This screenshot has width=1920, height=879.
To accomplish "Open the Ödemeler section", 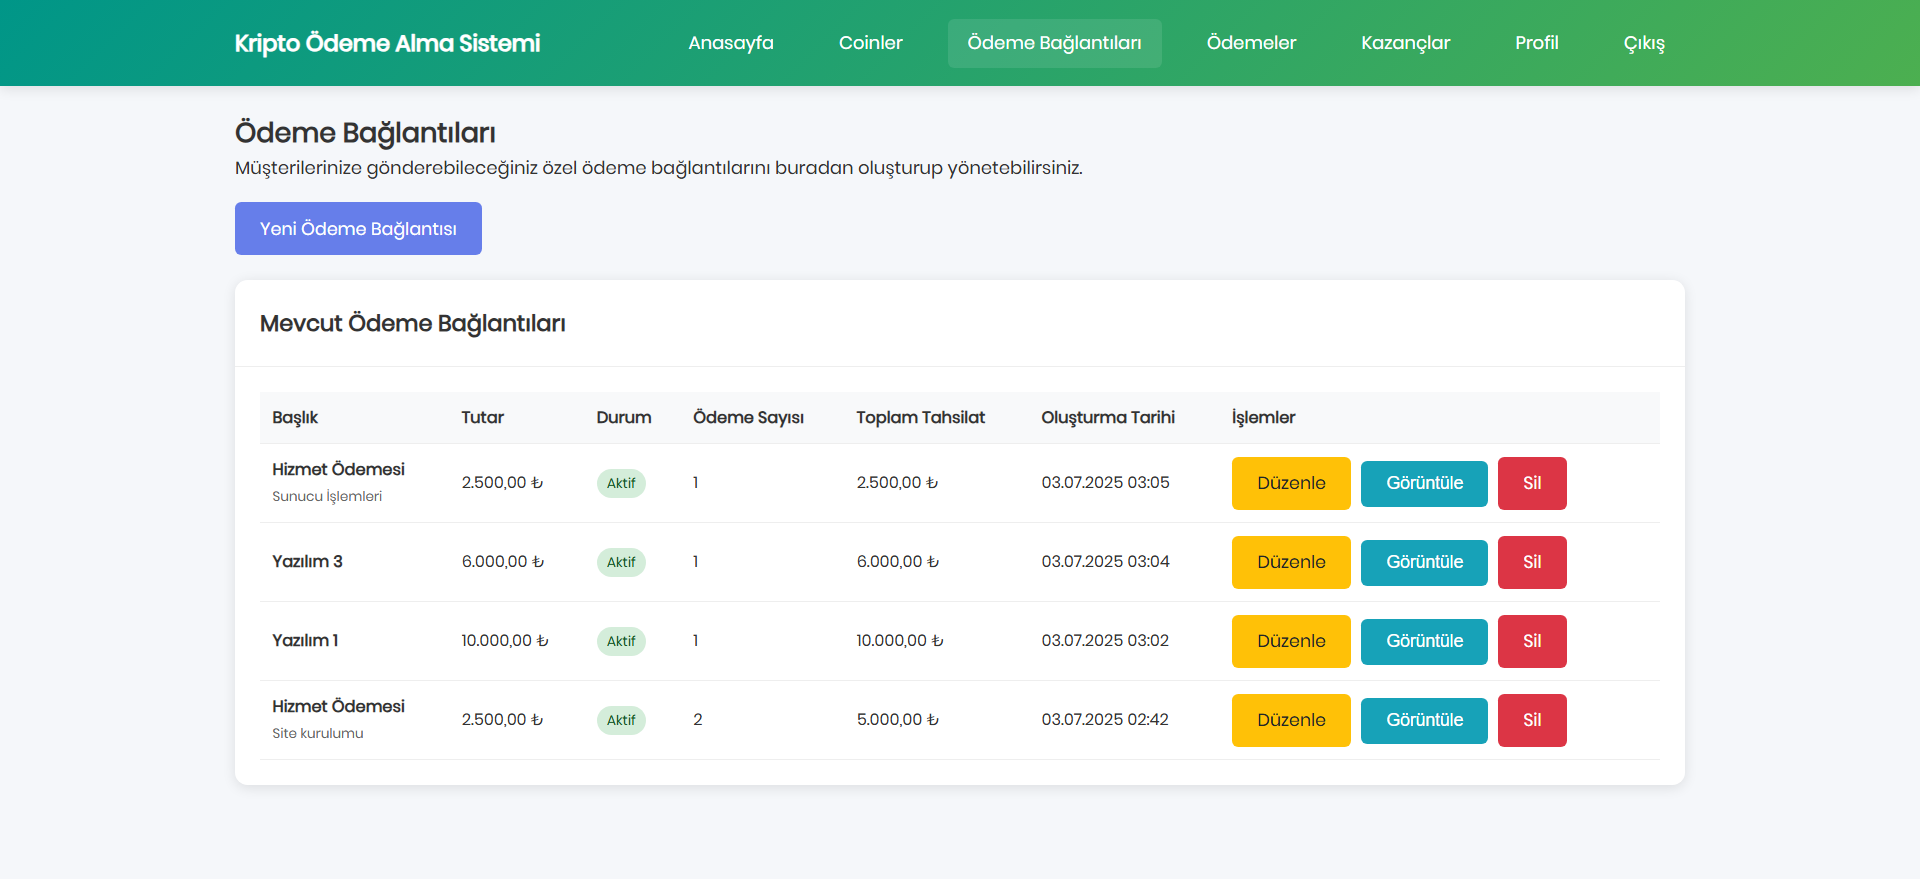I will coord(1251,43).
